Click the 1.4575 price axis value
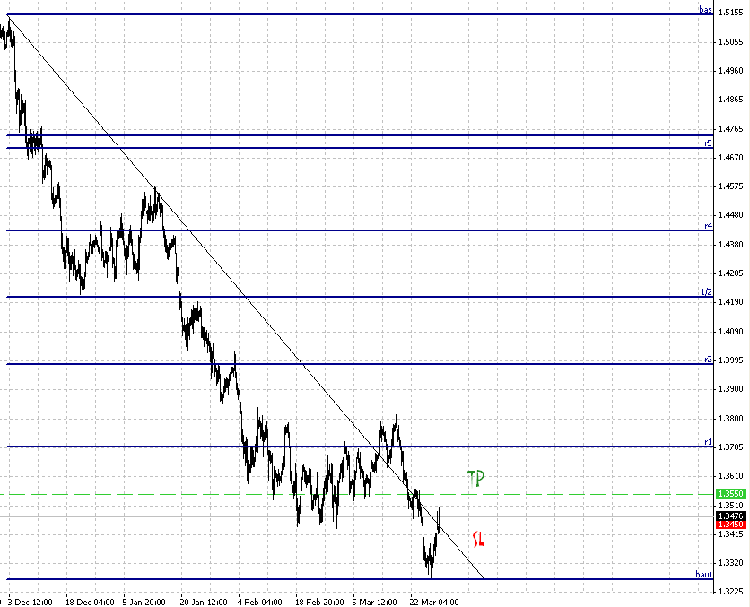Screen dimensions: 750x607 tap(731, 186)
